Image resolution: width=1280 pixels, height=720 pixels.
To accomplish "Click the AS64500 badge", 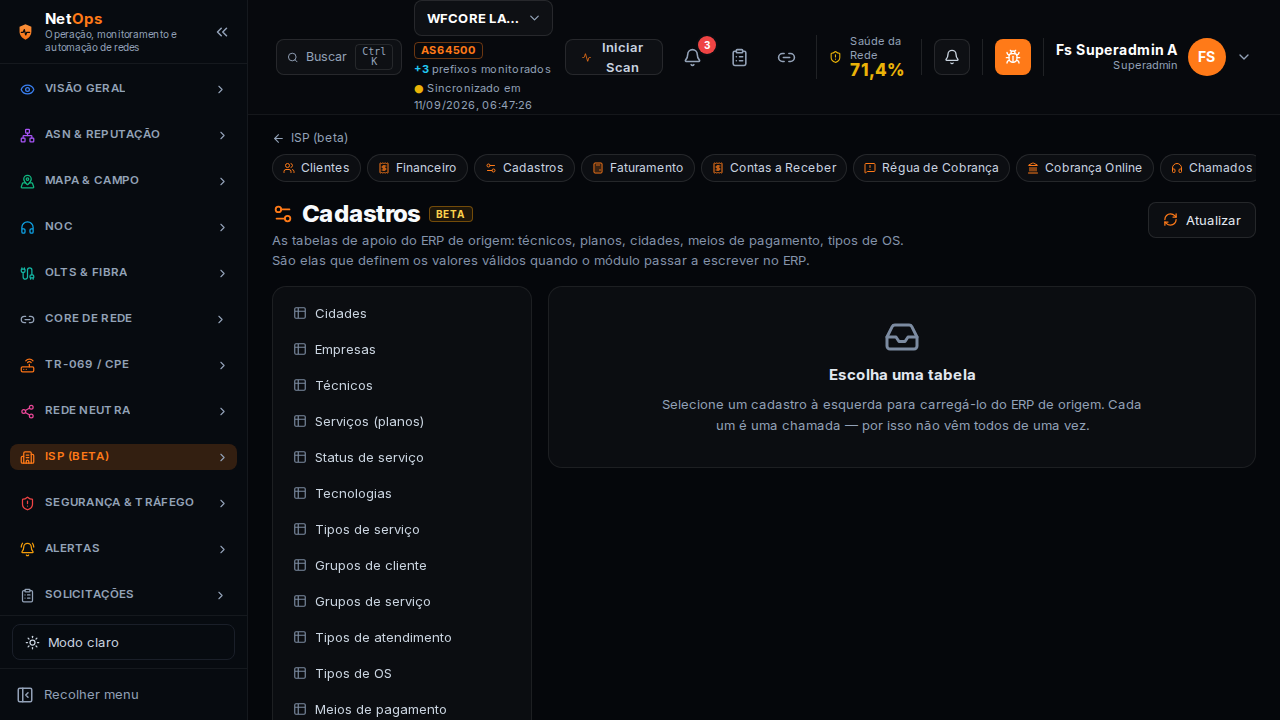I will [x=448, y=50].
